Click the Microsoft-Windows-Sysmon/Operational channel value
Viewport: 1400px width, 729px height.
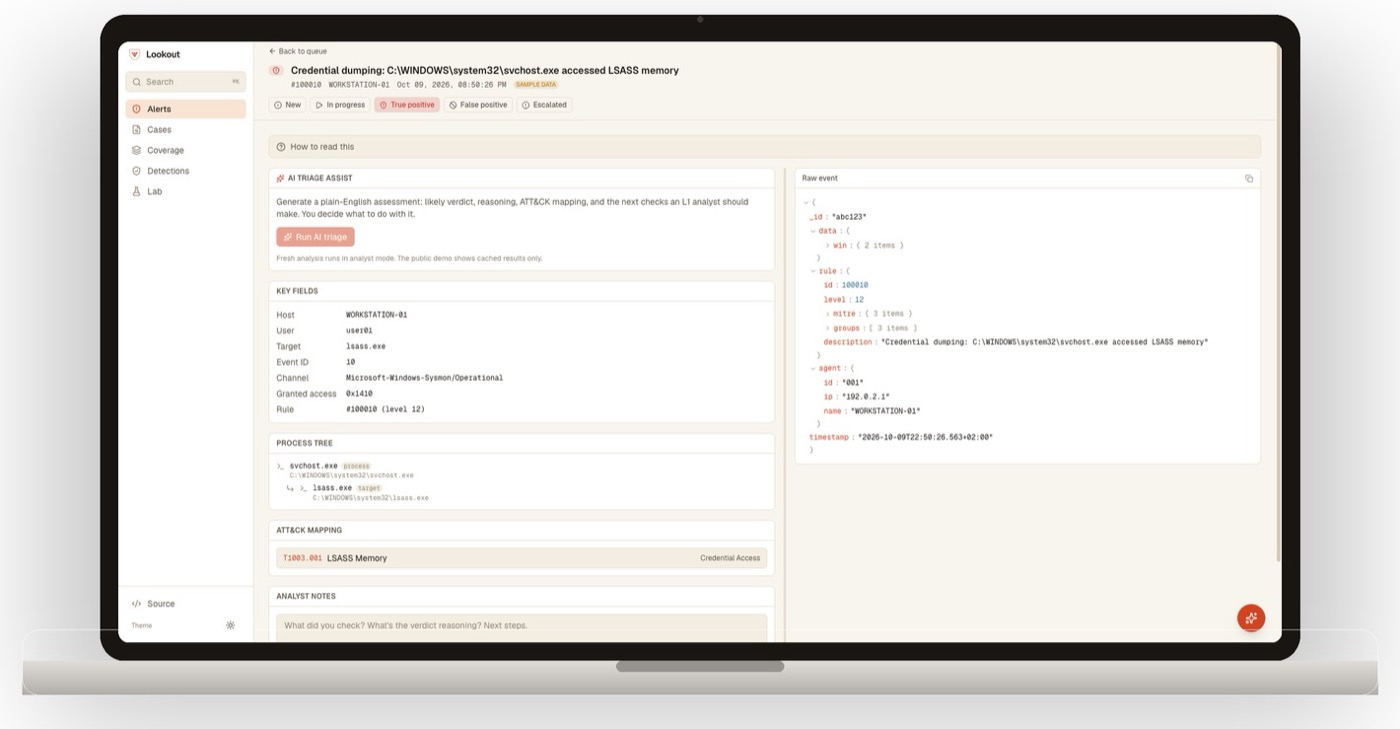(424, 378)
